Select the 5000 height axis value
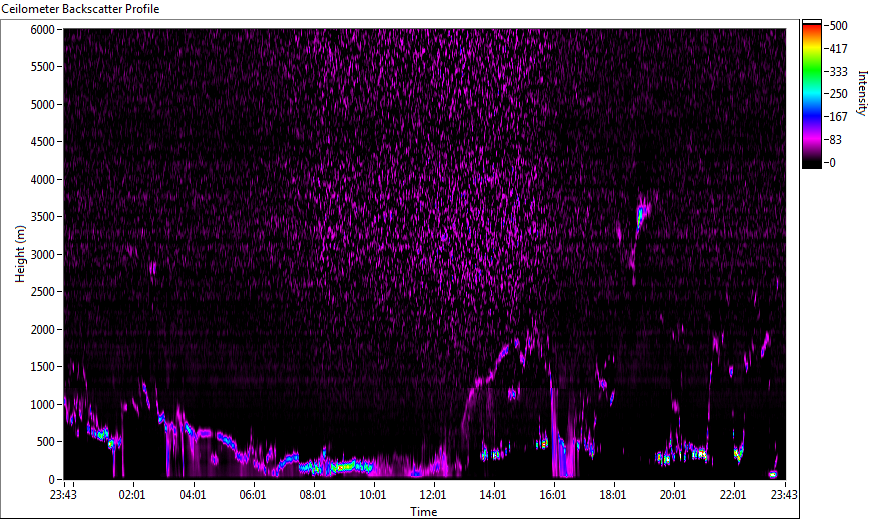 (x=42, y=105)
